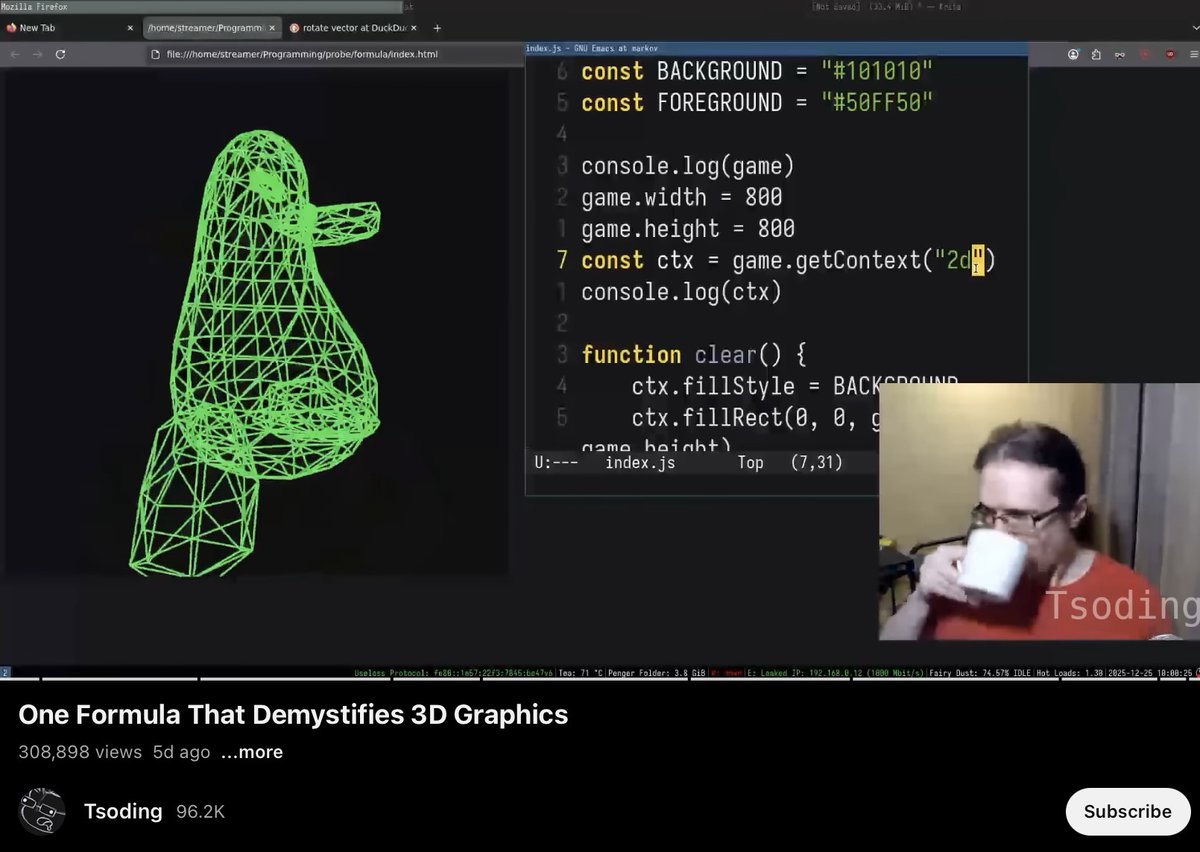Open the Firefox extensions puzzle icon
This screenshot has width=1200, height=852.
tap(1096, 54)
